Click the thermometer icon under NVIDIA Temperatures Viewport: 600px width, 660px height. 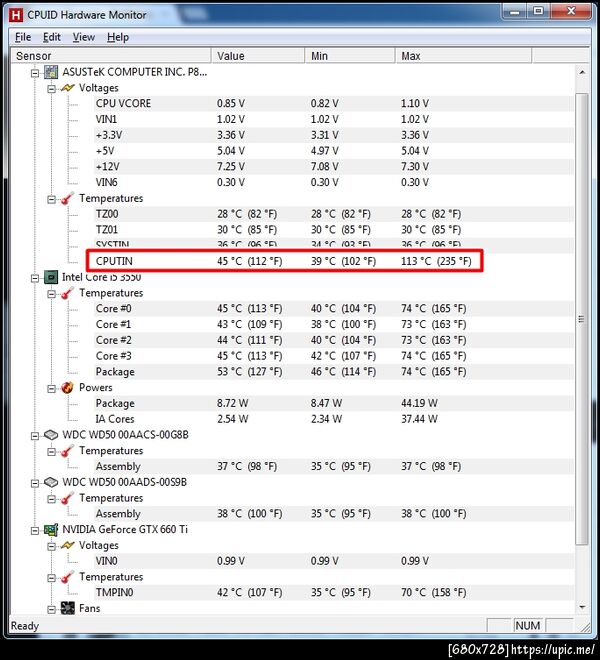click(x=67, y=577)
